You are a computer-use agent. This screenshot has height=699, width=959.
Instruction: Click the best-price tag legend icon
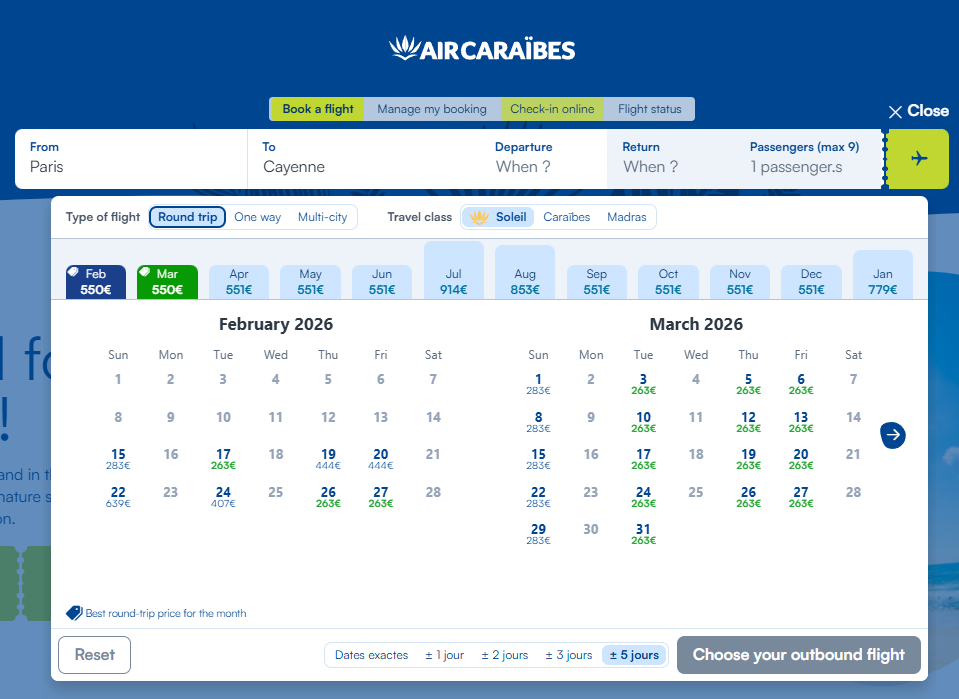[x=74, y=613]
